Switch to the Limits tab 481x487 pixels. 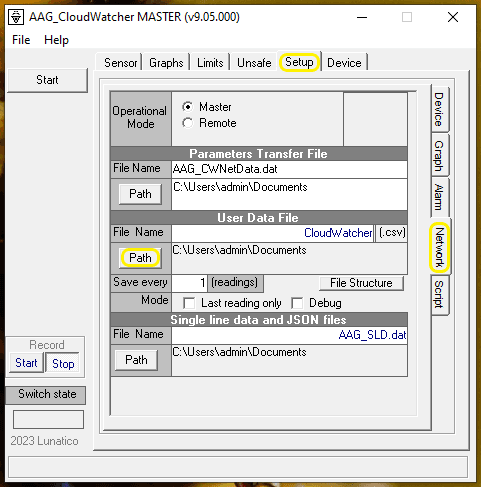coord(210,63)
